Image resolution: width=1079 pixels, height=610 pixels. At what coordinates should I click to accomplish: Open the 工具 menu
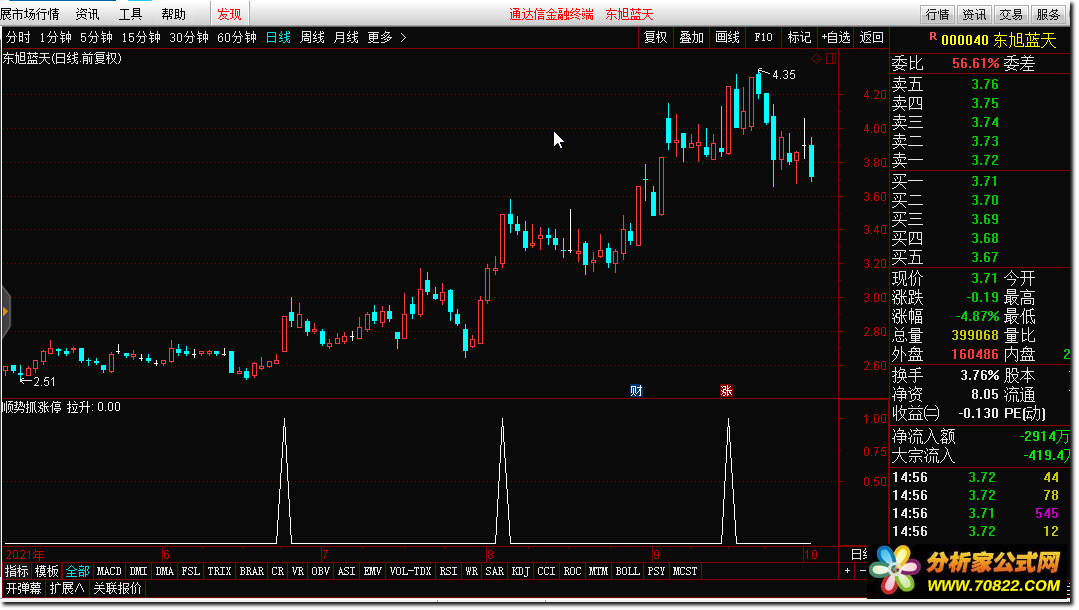pos(130,14)
